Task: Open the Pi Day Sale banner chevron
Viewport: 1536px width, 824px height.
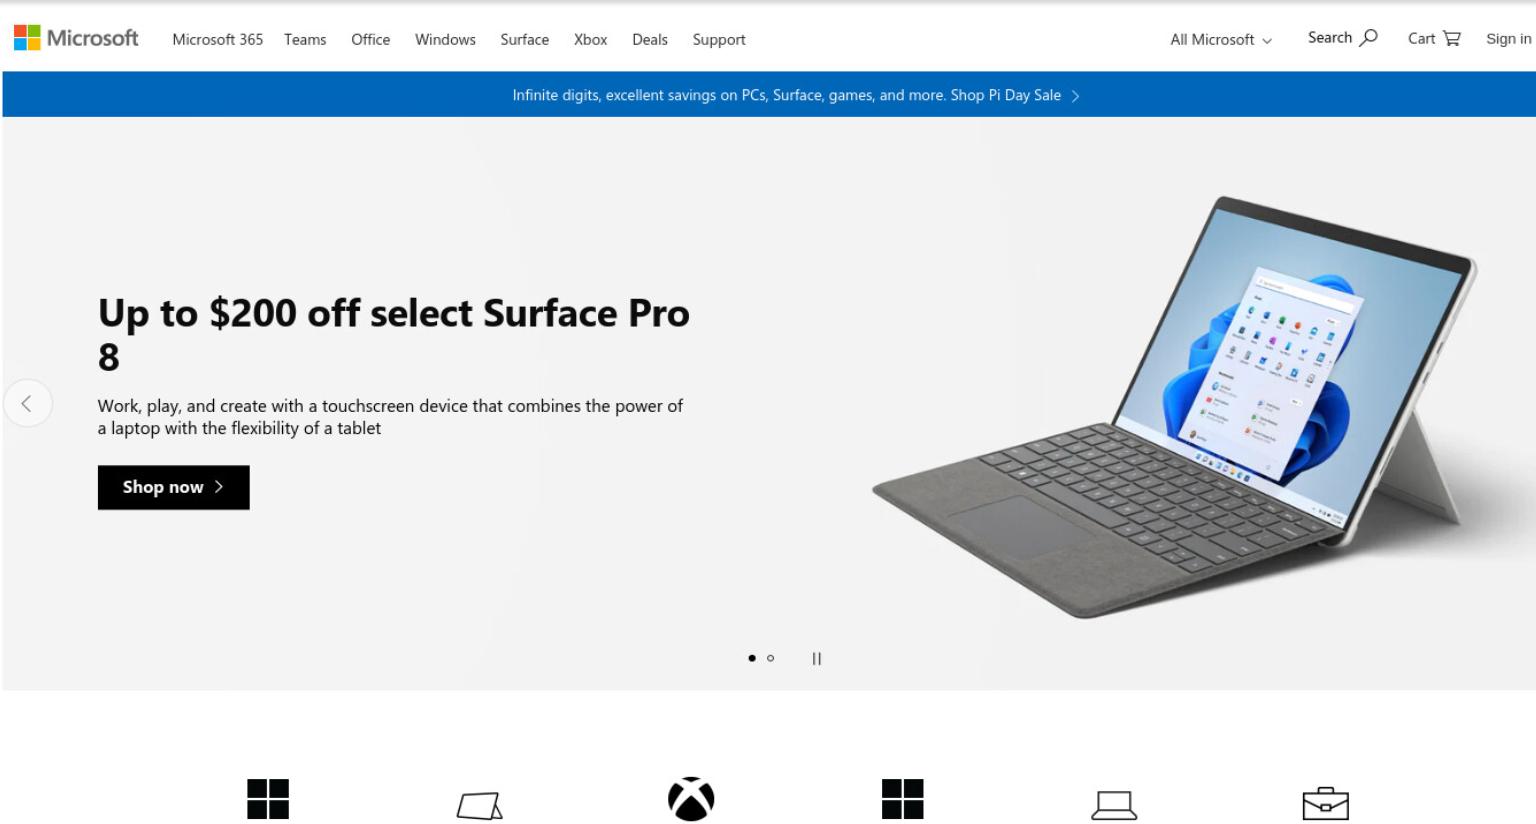Action: [x=1075, y=96]
